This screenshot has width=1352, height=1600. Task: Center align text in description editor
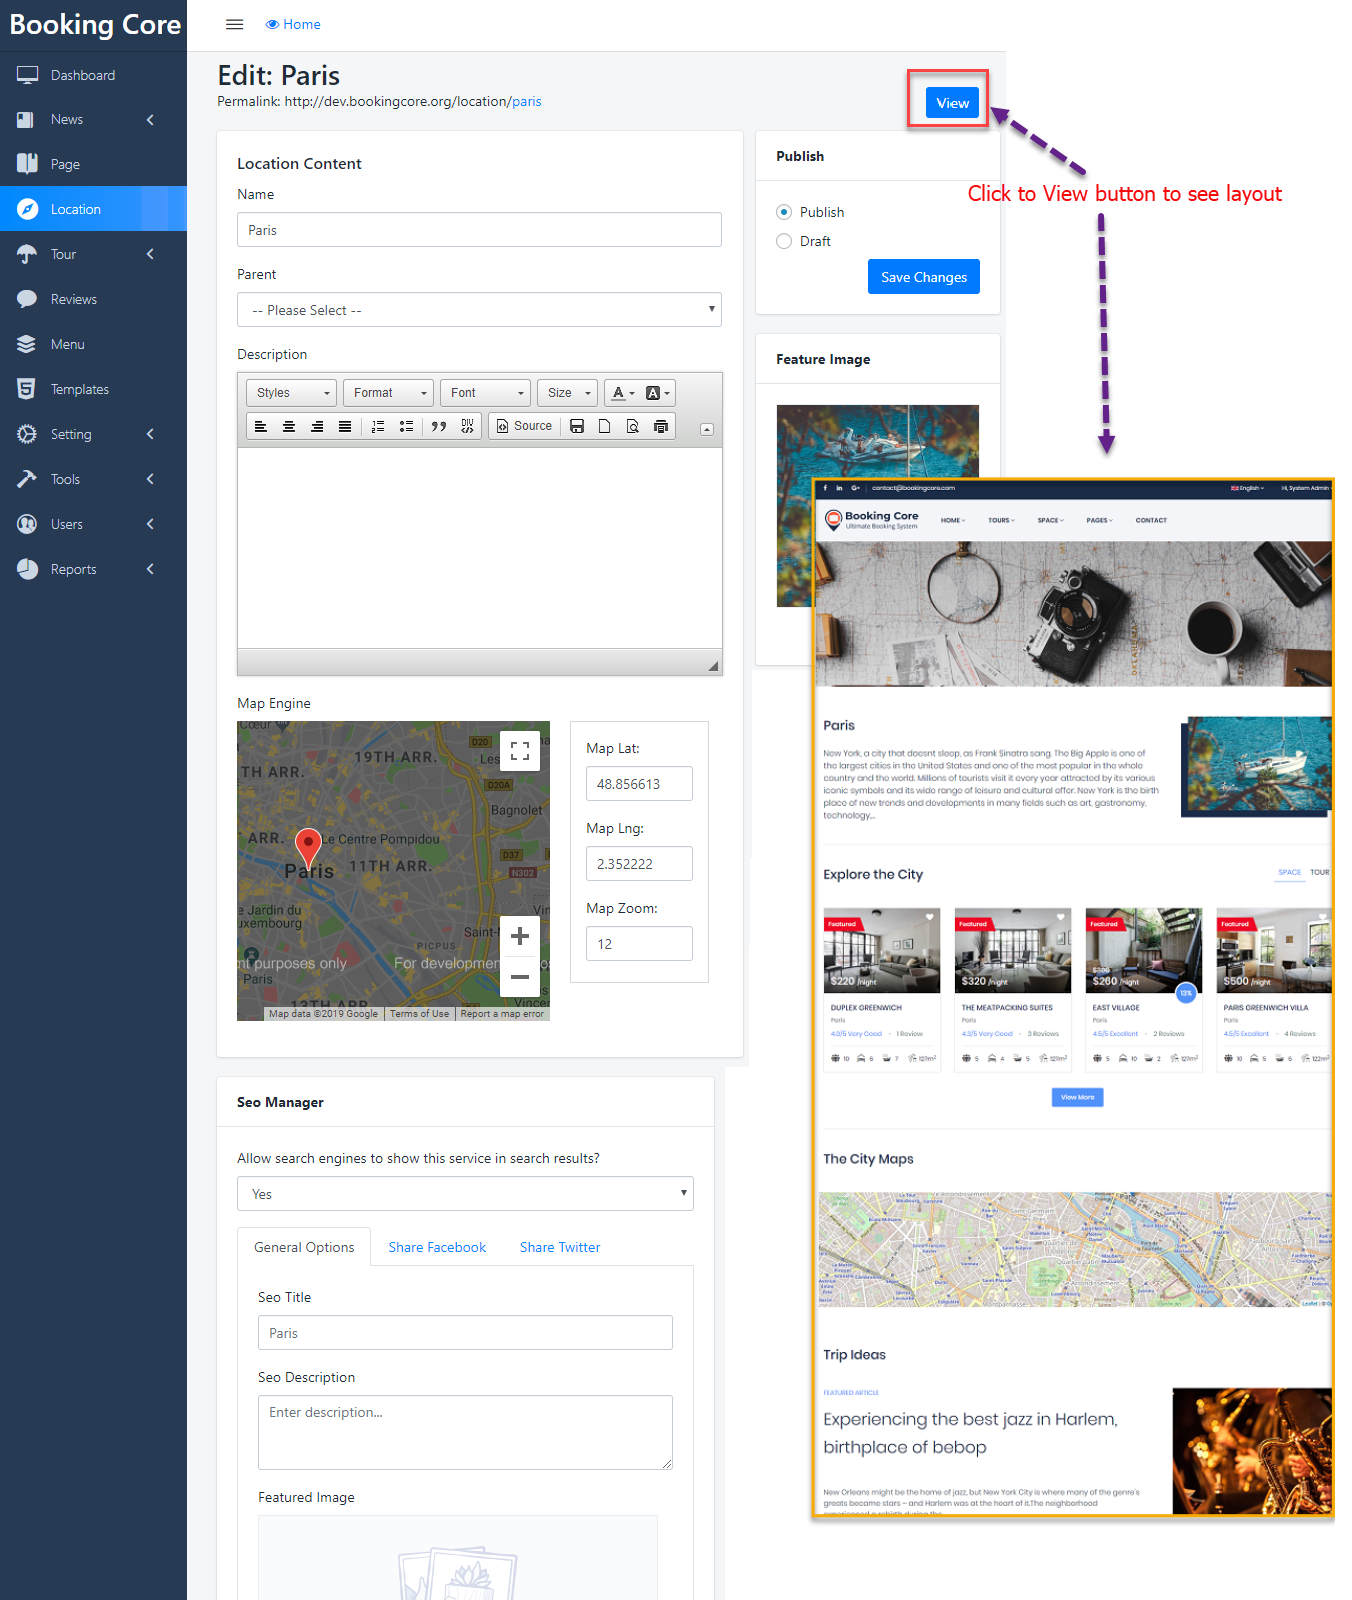point(289,426)
